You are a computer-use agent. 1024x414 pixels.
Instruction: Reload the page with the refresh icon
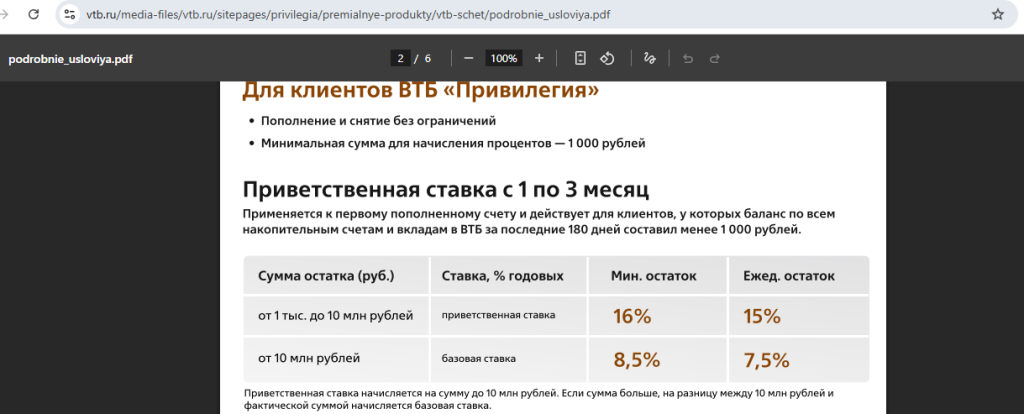[34, 15]
